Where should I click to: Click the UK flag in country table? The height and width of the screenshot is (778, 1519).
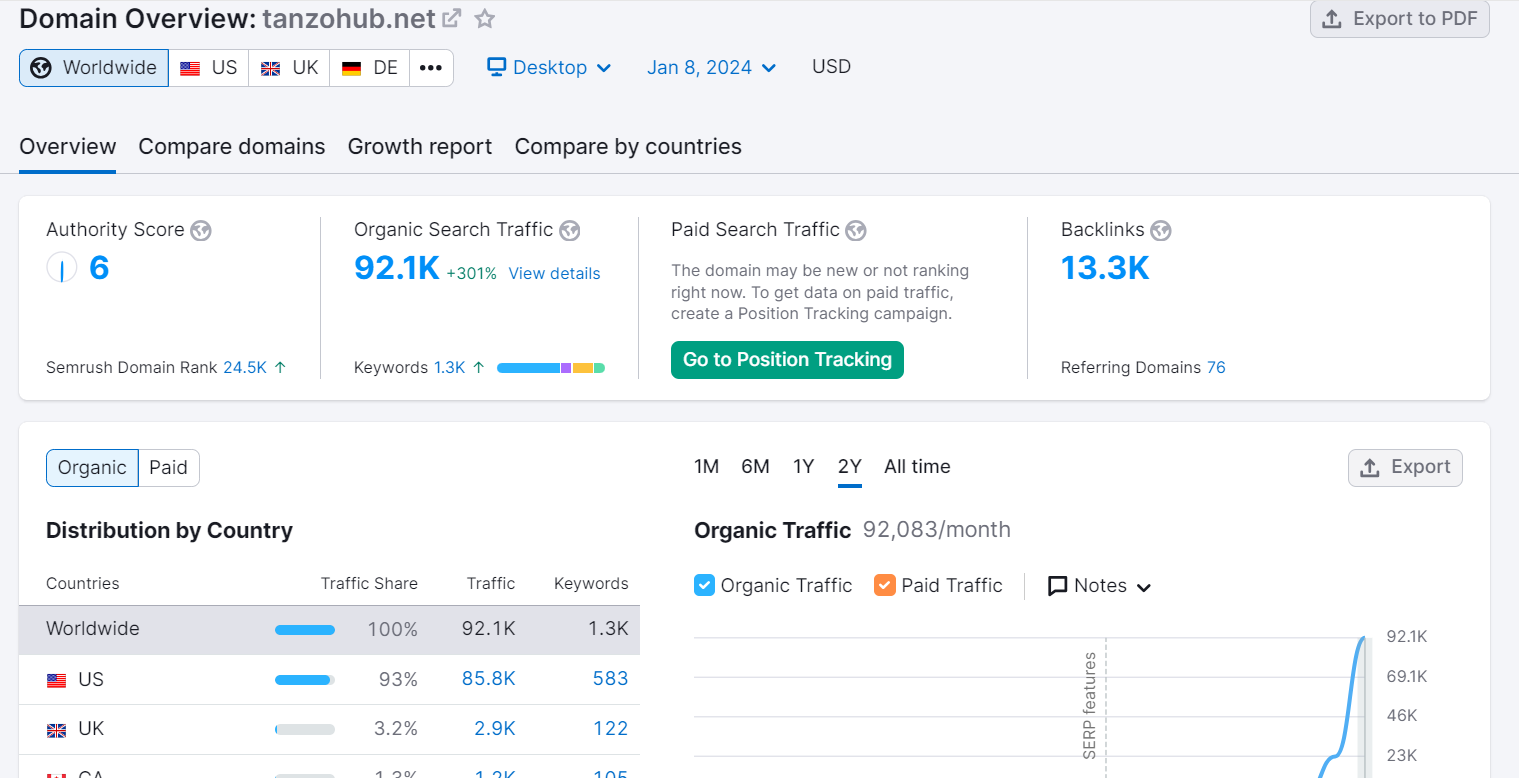click(57, 730)
